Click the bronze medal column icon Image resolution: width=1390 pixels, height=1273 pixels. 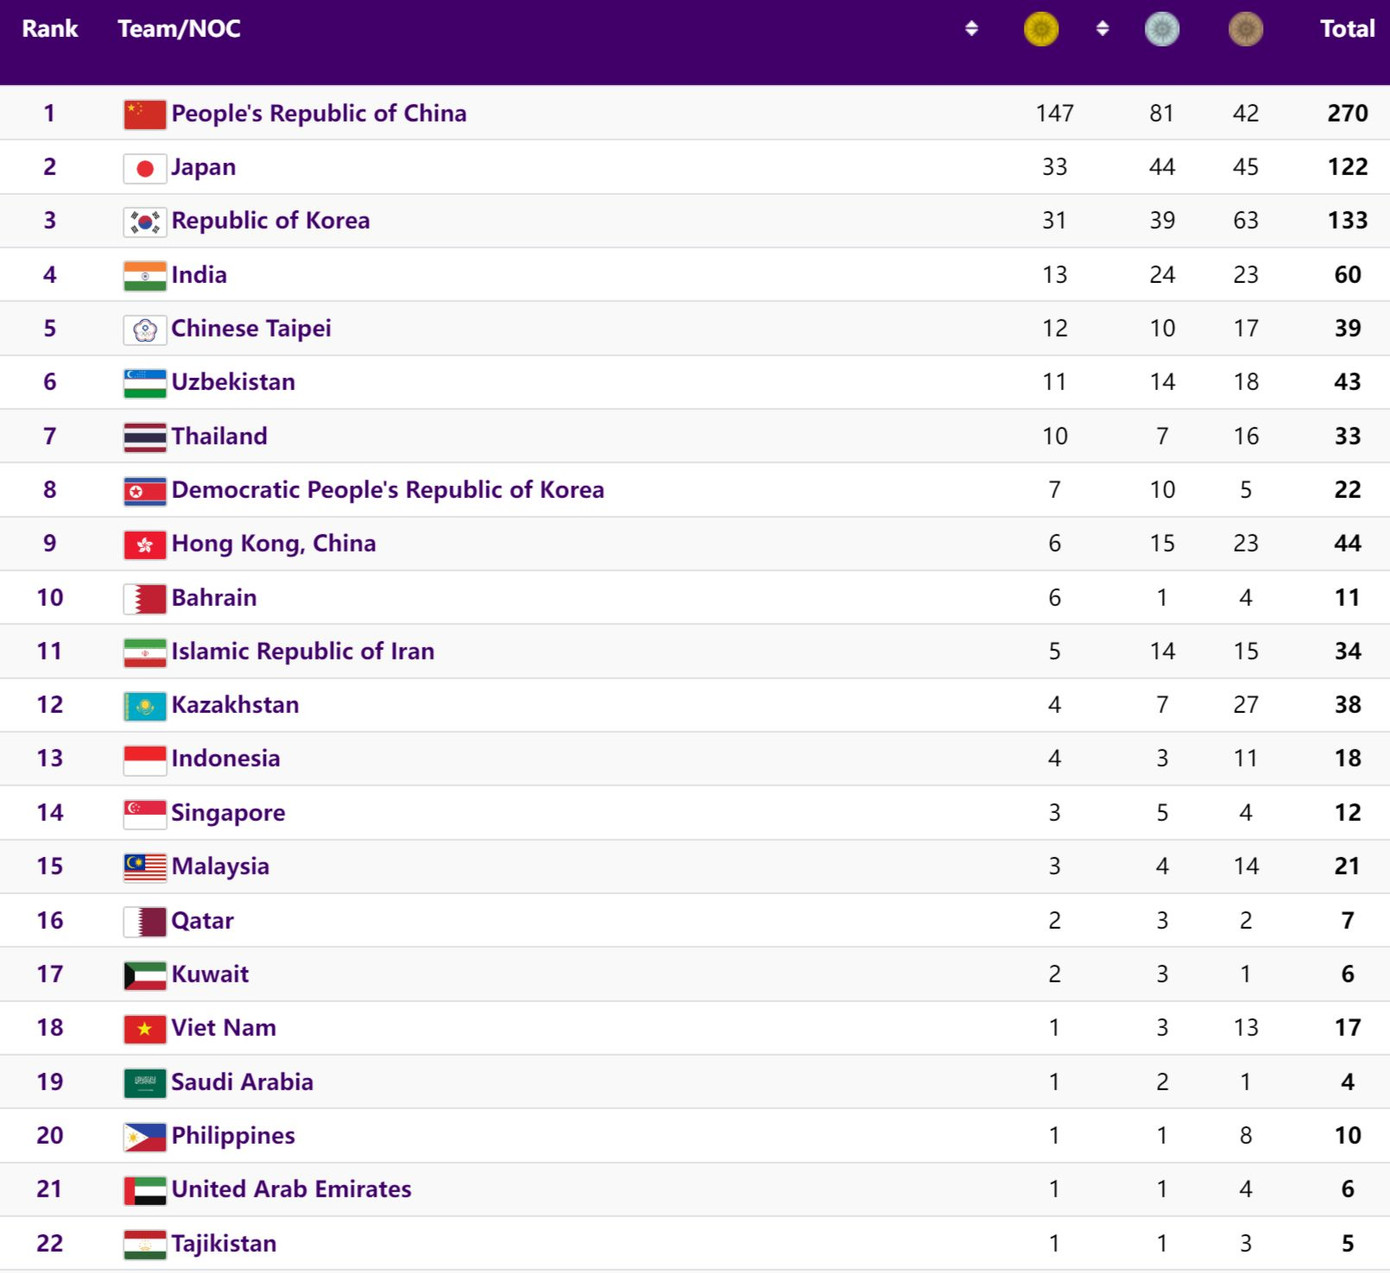click(1245, 29)
